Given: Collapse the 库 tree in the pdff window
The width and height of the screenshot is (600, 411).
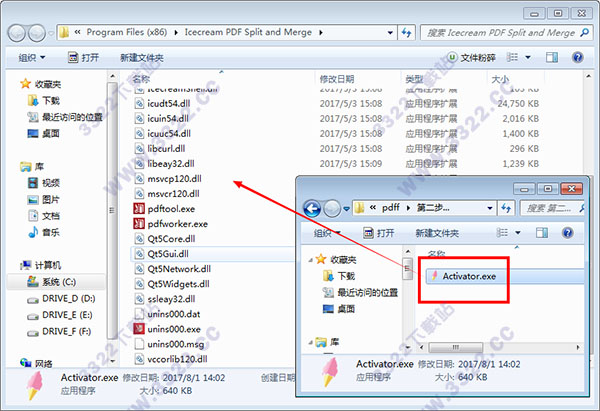Looking at the screenshot, I should 310,342.
